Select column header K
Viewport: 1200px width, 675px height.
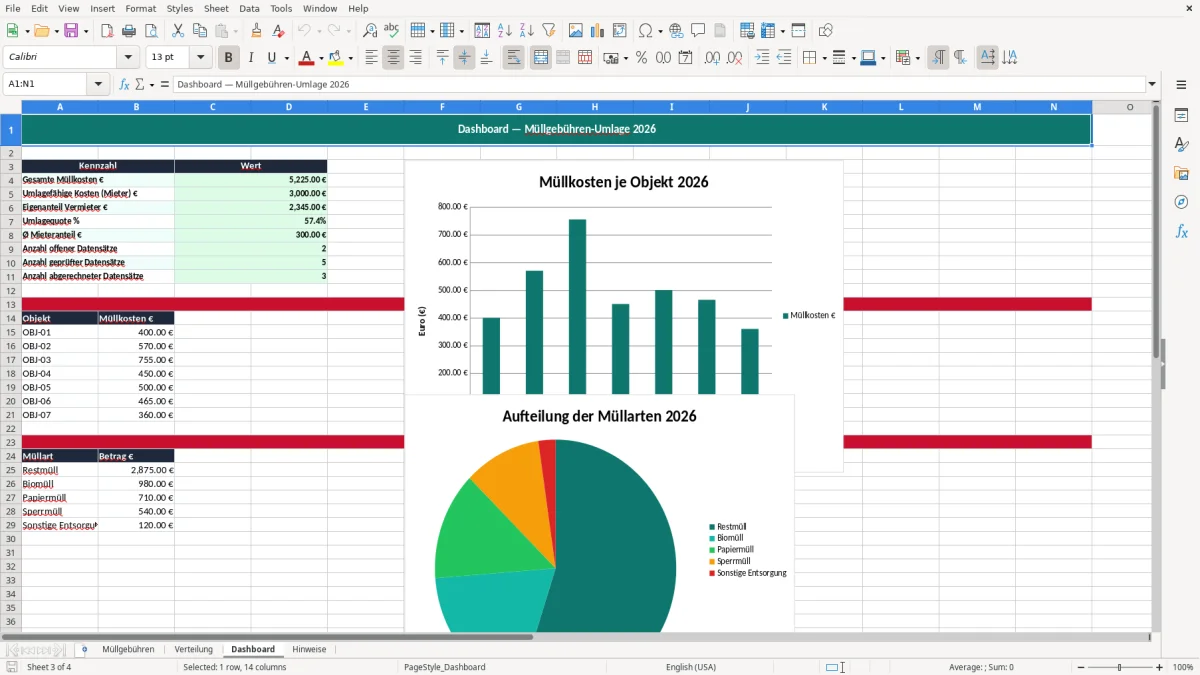coord(825,107)
